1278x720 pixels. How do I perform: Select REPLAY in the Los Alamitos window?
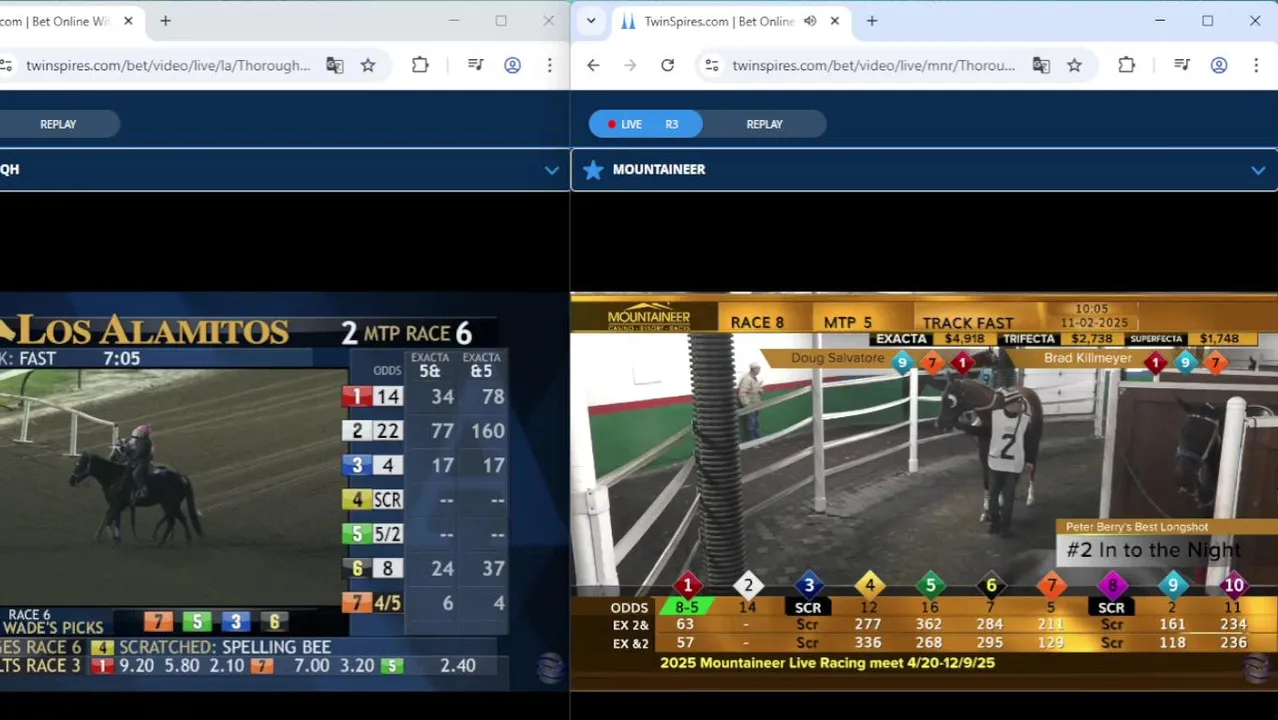coord(58,124)
